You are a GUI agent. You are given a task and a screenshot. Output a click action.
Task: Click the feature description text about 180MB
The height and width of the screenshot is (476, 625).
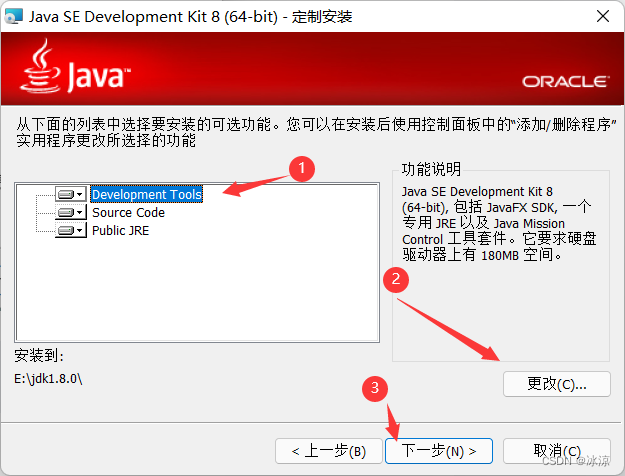(499, 223)
